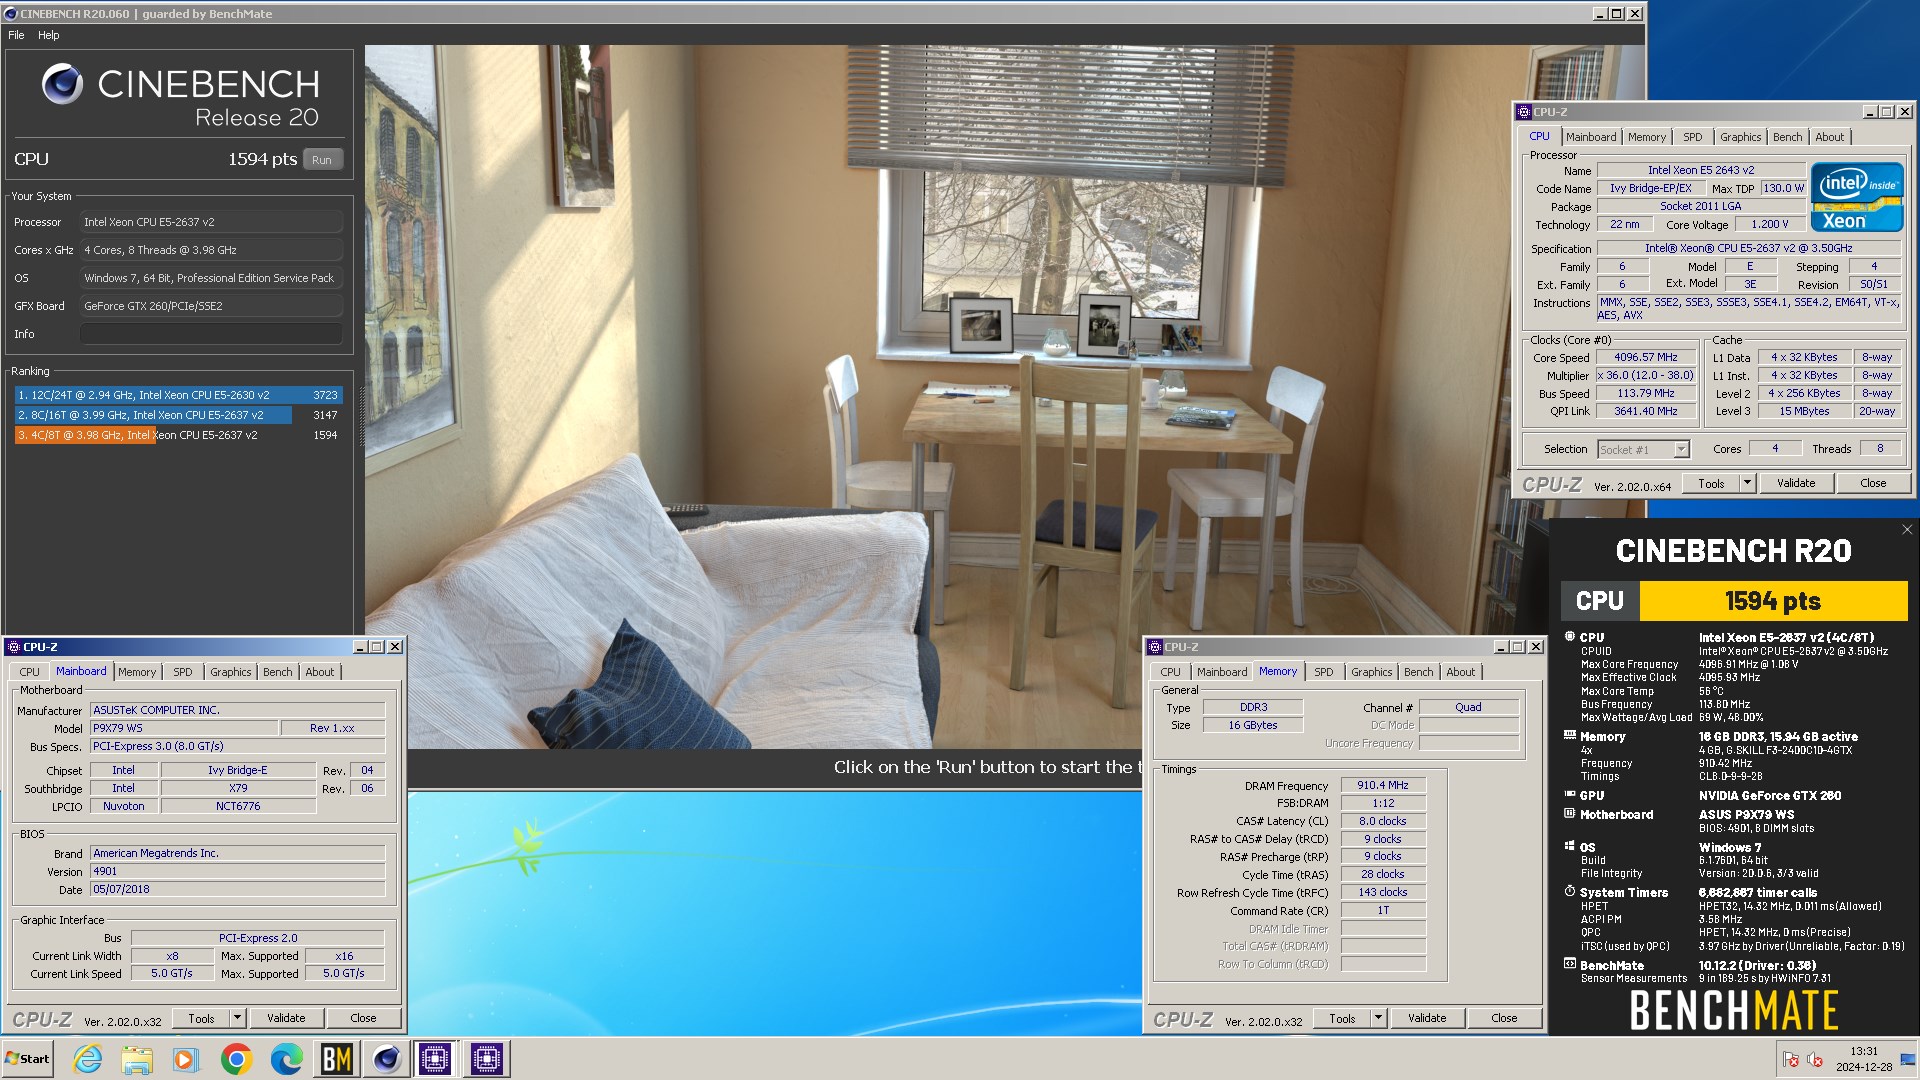Click the Processor field in Cinebench
Image resolution: width=1920 pixels, height=1080 pixels.
[211, 222]
